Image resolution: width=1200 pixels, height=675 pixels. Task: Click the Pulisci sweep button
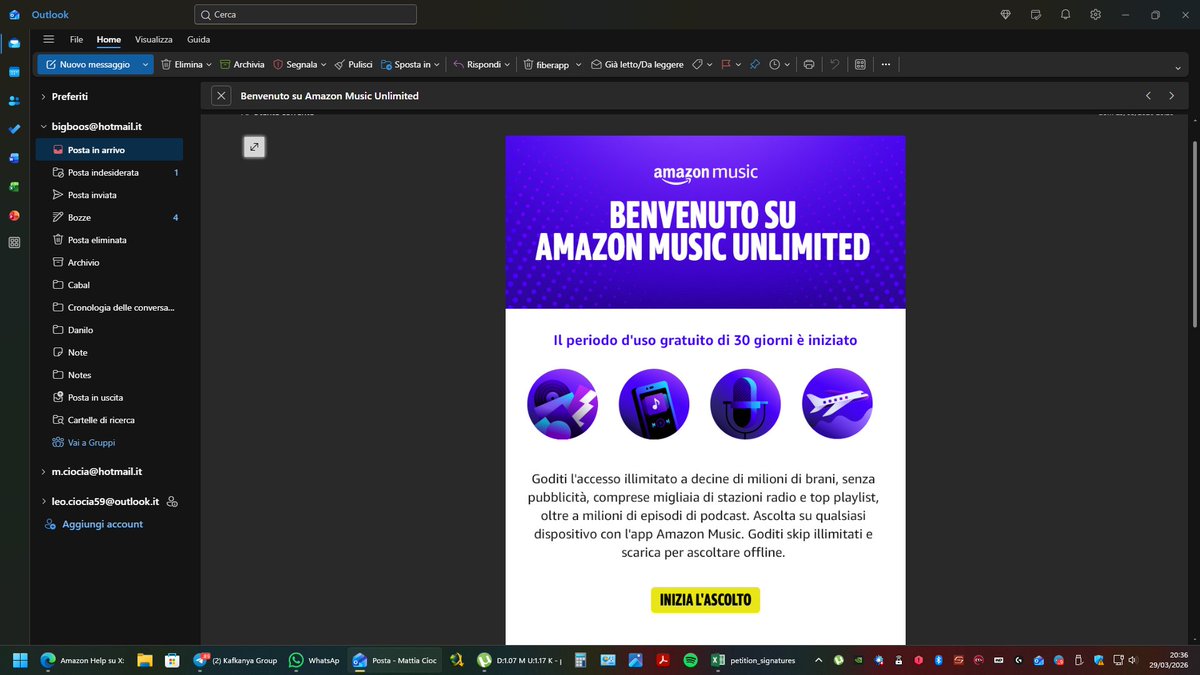click(354, 64)
